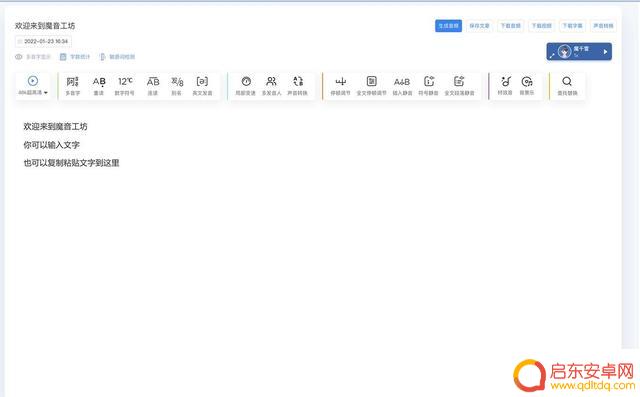Insert silence with the A♪B icon
This screenshot has width=640, height=397.
coord(402,82)
